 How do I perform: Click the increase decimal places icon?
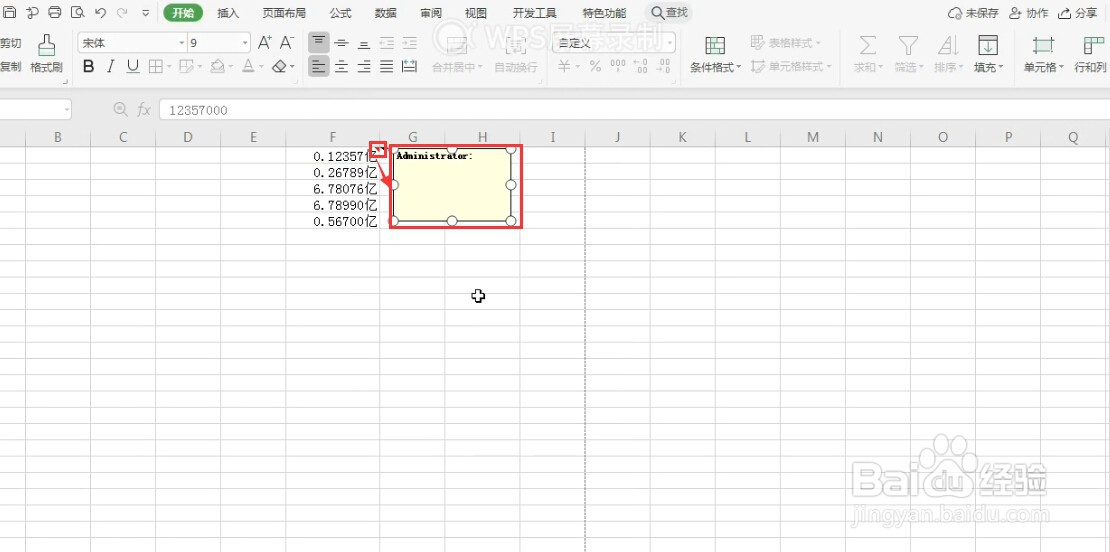641,67
